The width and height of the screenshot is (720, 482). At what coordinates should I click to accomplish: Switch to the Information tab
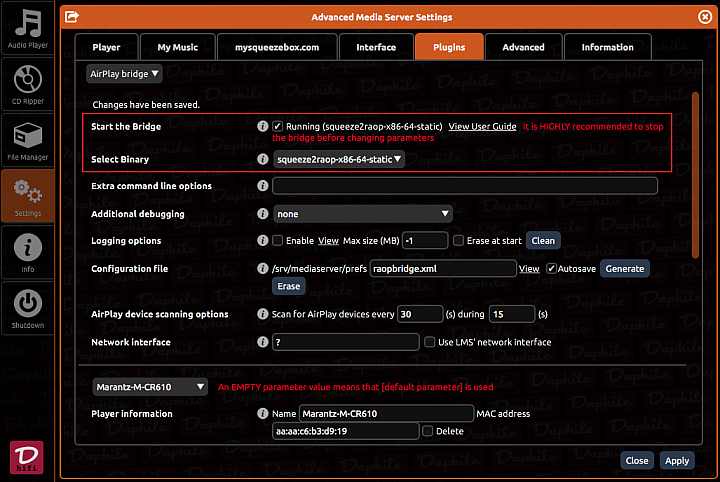tap(608, 47)
